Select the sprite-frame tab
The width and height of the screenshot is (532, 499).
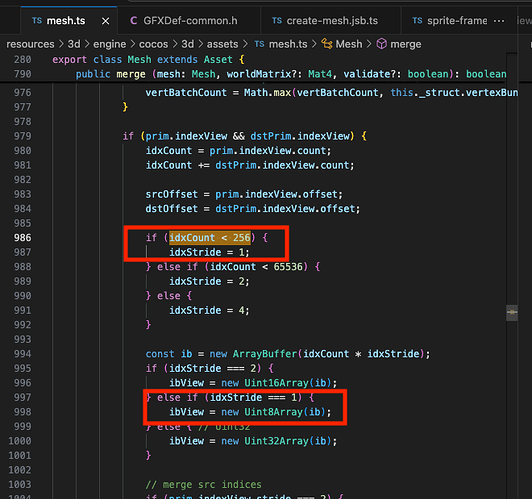(450, 21)
